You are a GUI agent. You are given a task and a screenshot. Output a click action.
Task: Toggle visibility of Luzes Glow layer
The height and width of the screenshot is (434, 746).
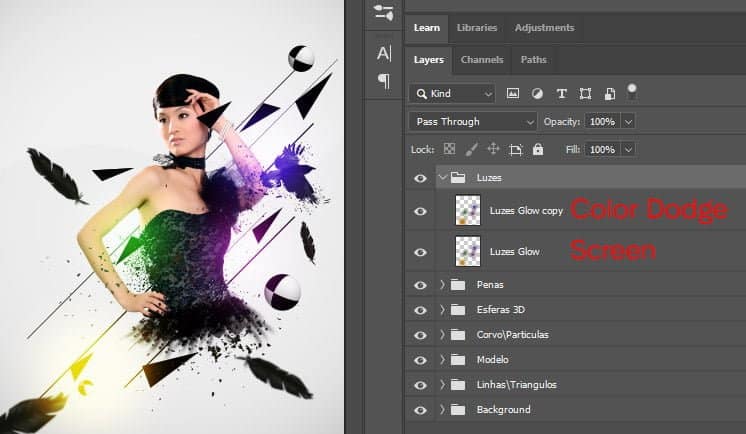(420, 252)
